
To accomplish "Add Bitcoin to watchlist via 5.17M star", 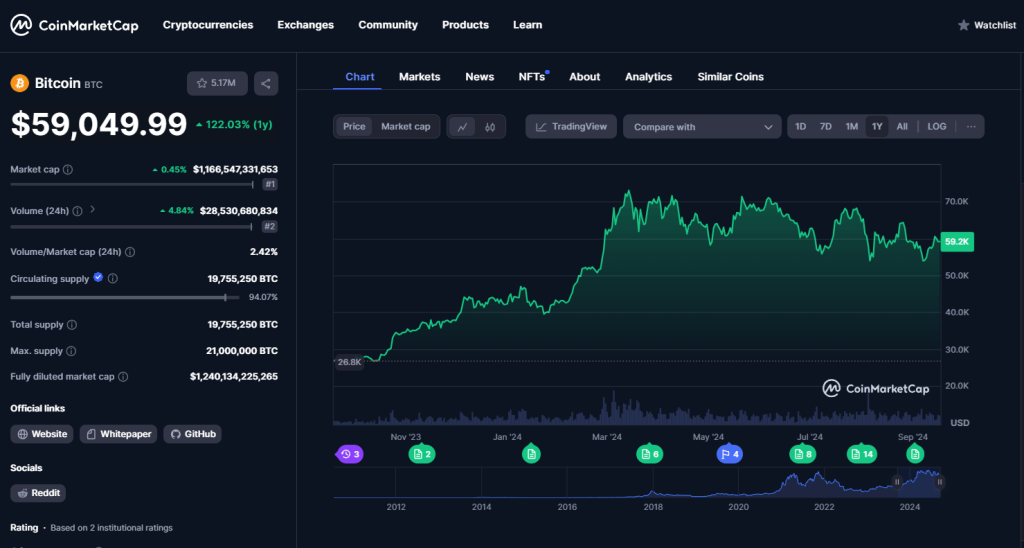I will 217,83.
